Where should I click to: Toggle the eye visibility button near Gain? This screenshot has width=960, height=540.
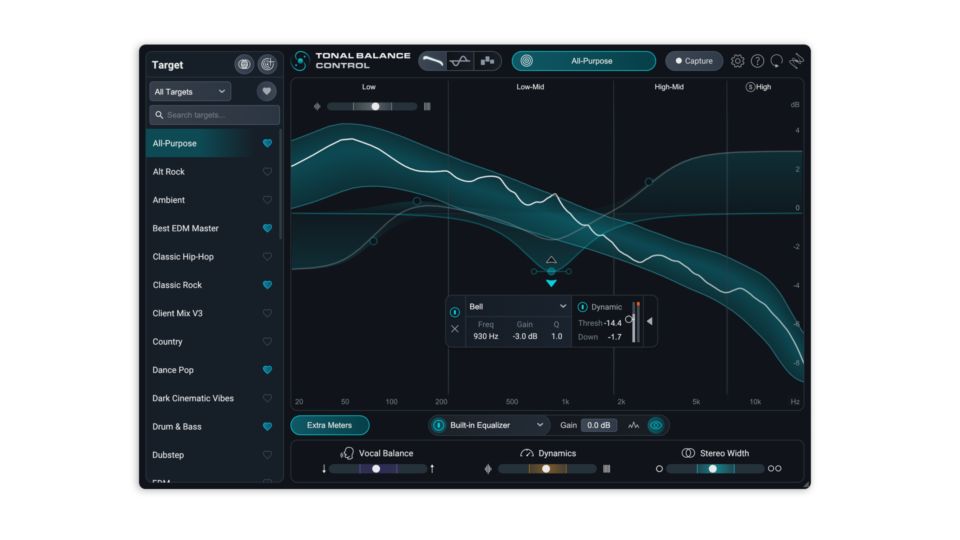click(x=656, y=425)
